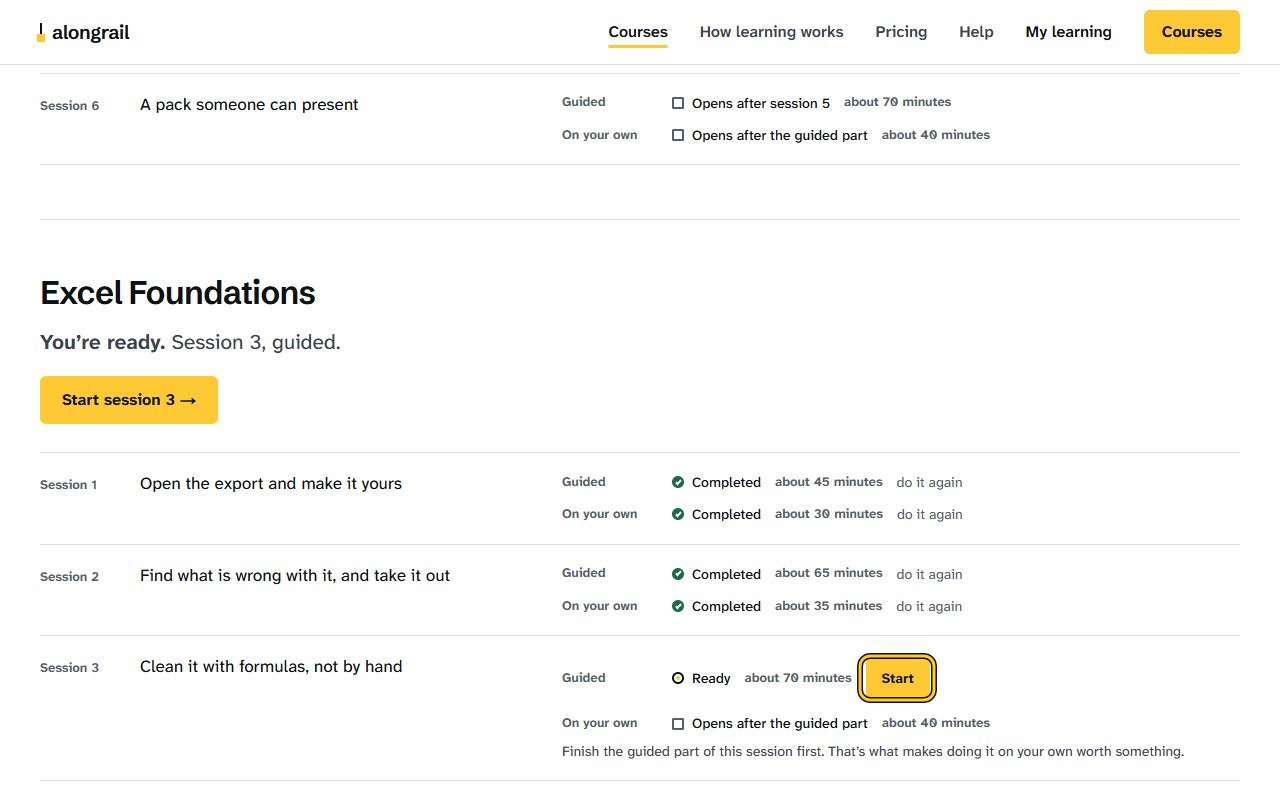Click 'do it again' for Session 2 On your own
Viewport: 1280px width, 800px height.
pos(929,606)
